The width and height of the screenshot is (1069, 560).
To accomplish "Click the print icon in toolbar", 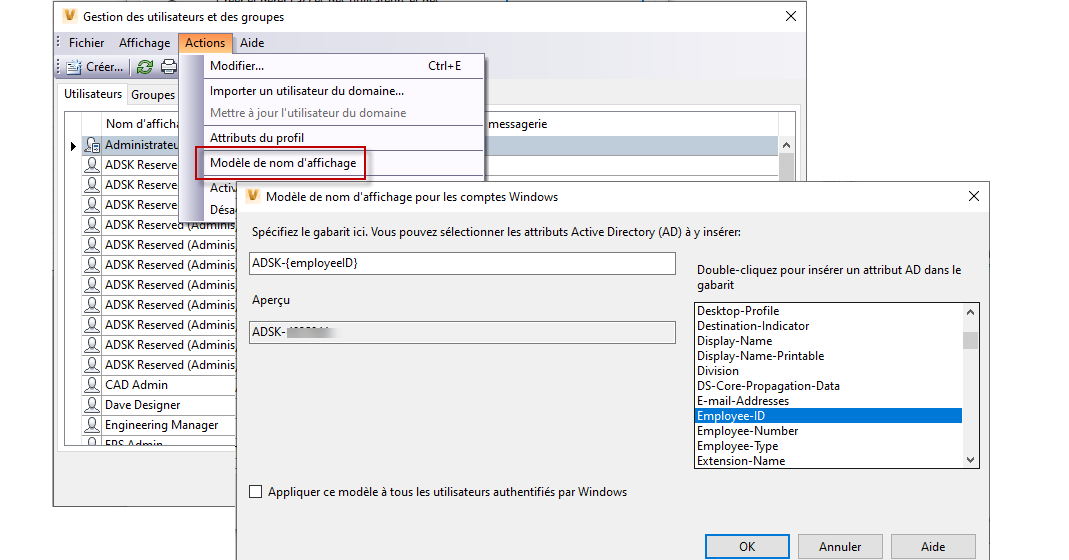I will [x=168, y=67].
